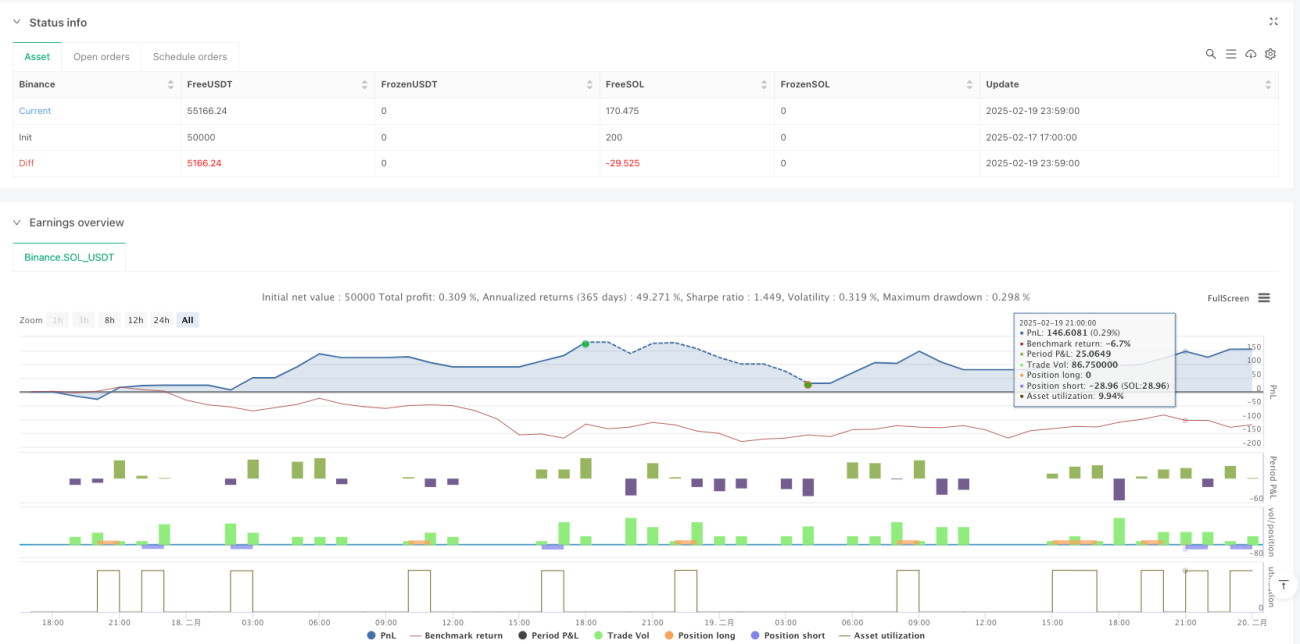Image resolution: width=1300 pixels, height=644 pixels.
Task: Collapse the Earnings overview section
Action: click(x=17, y=222)
